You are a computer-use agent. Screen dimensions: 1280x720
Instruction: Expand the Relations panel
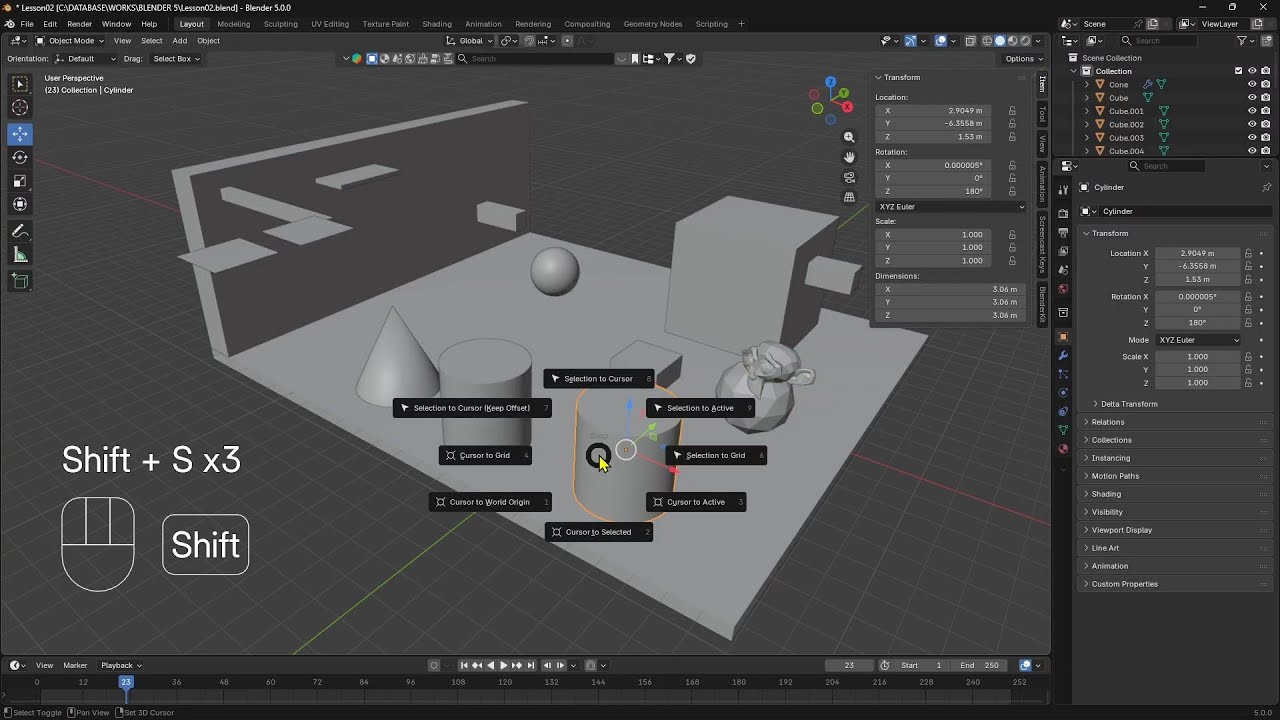click(x=1107, y=422)
